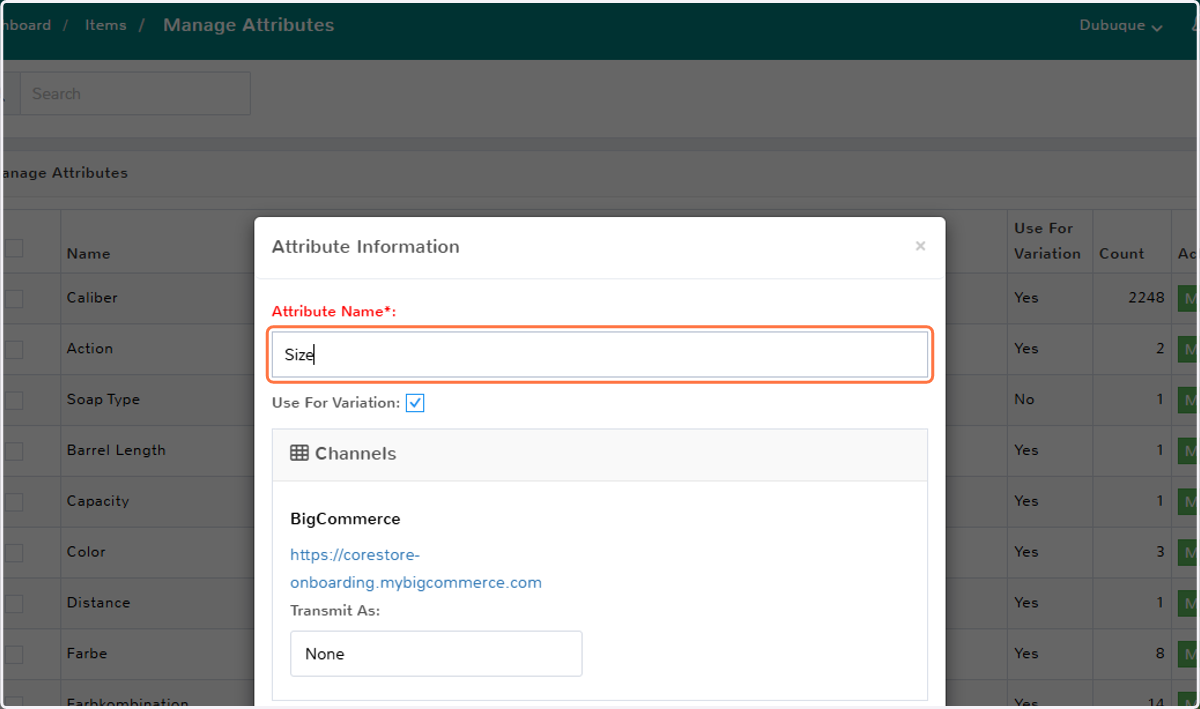
Task: Click the green action button for Caliber
Action: tap(1189, 298)
